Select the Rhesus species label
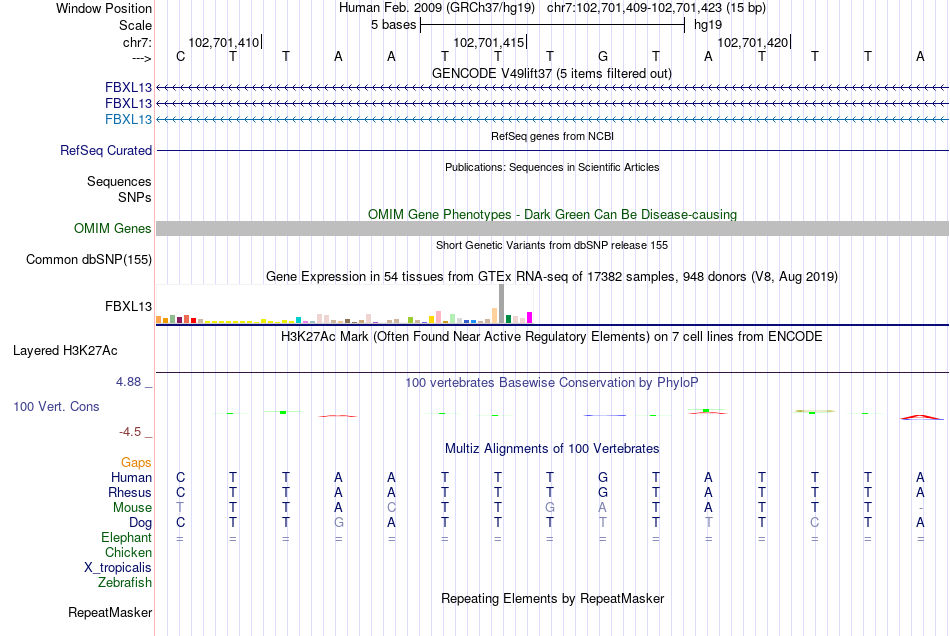This screenshot has height=636, width=950. click(x=130, y=492)
